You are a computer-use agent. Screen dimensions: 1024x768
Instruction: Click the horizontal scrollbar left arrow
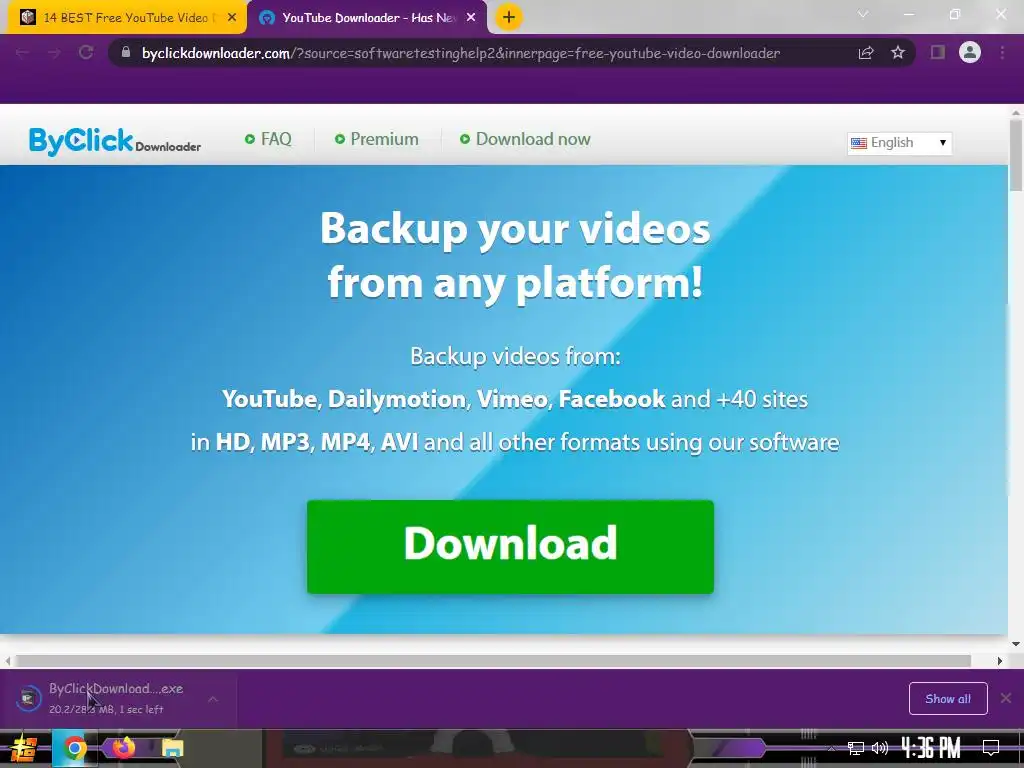click(x=7, y=661)
